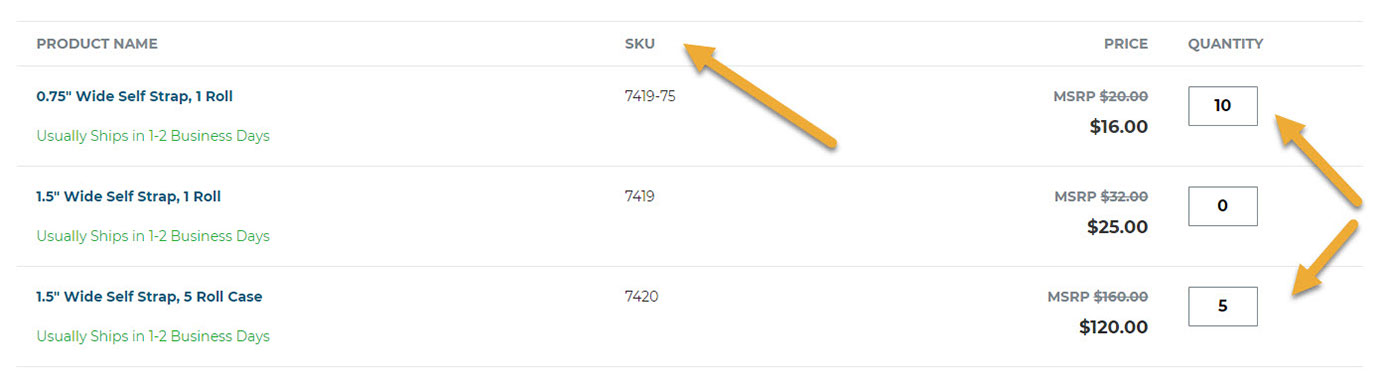
Task: Click the PRODUCT NAME column header
Action: coord(97,44)
